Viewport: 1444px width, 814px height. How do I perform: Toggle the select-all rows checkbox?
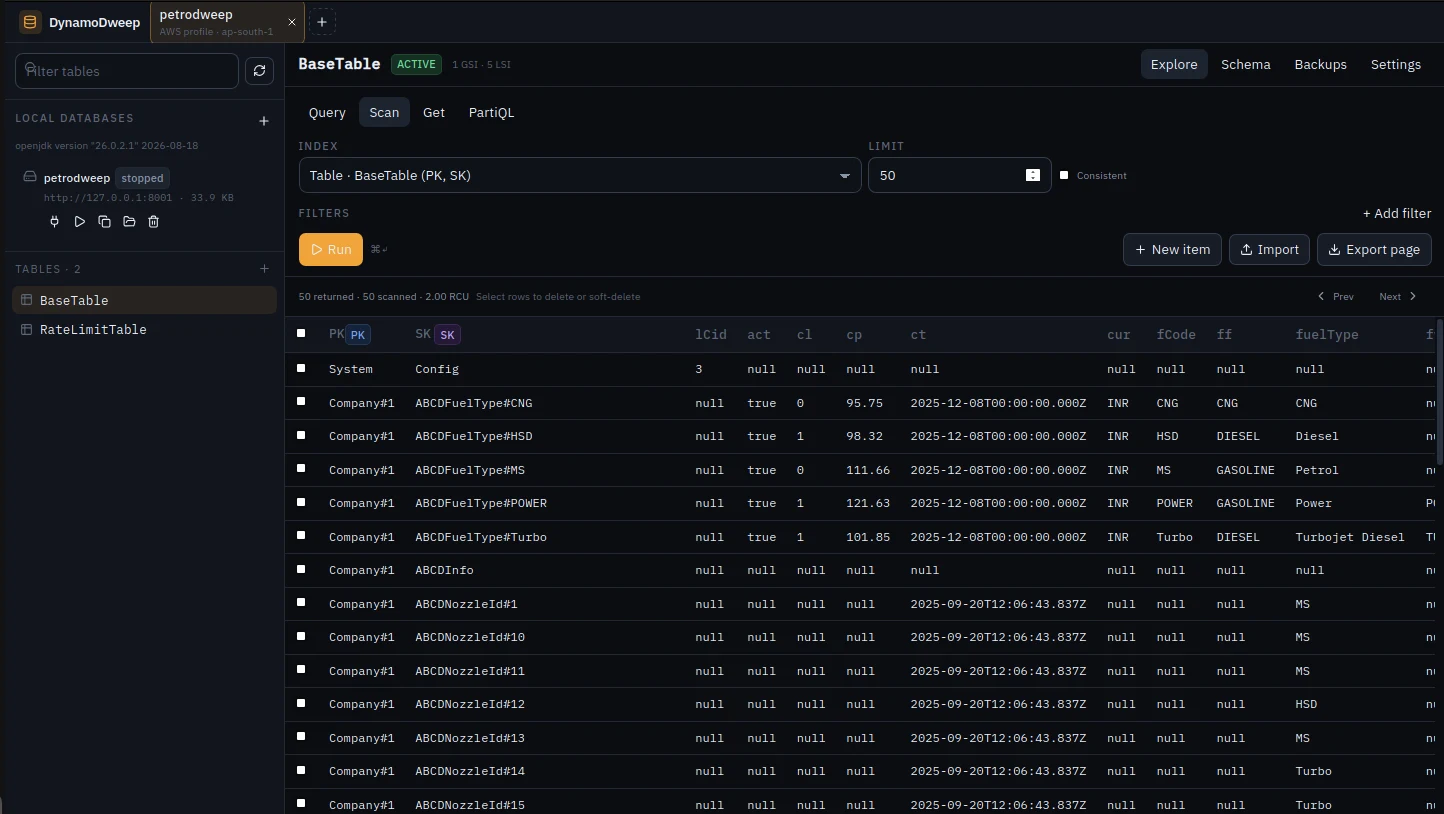point(301,333)
